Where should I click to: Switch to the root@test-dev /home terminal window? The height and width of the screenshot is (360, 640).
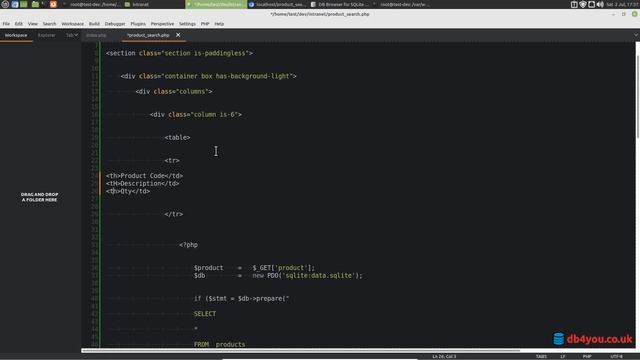click(92, 4)
